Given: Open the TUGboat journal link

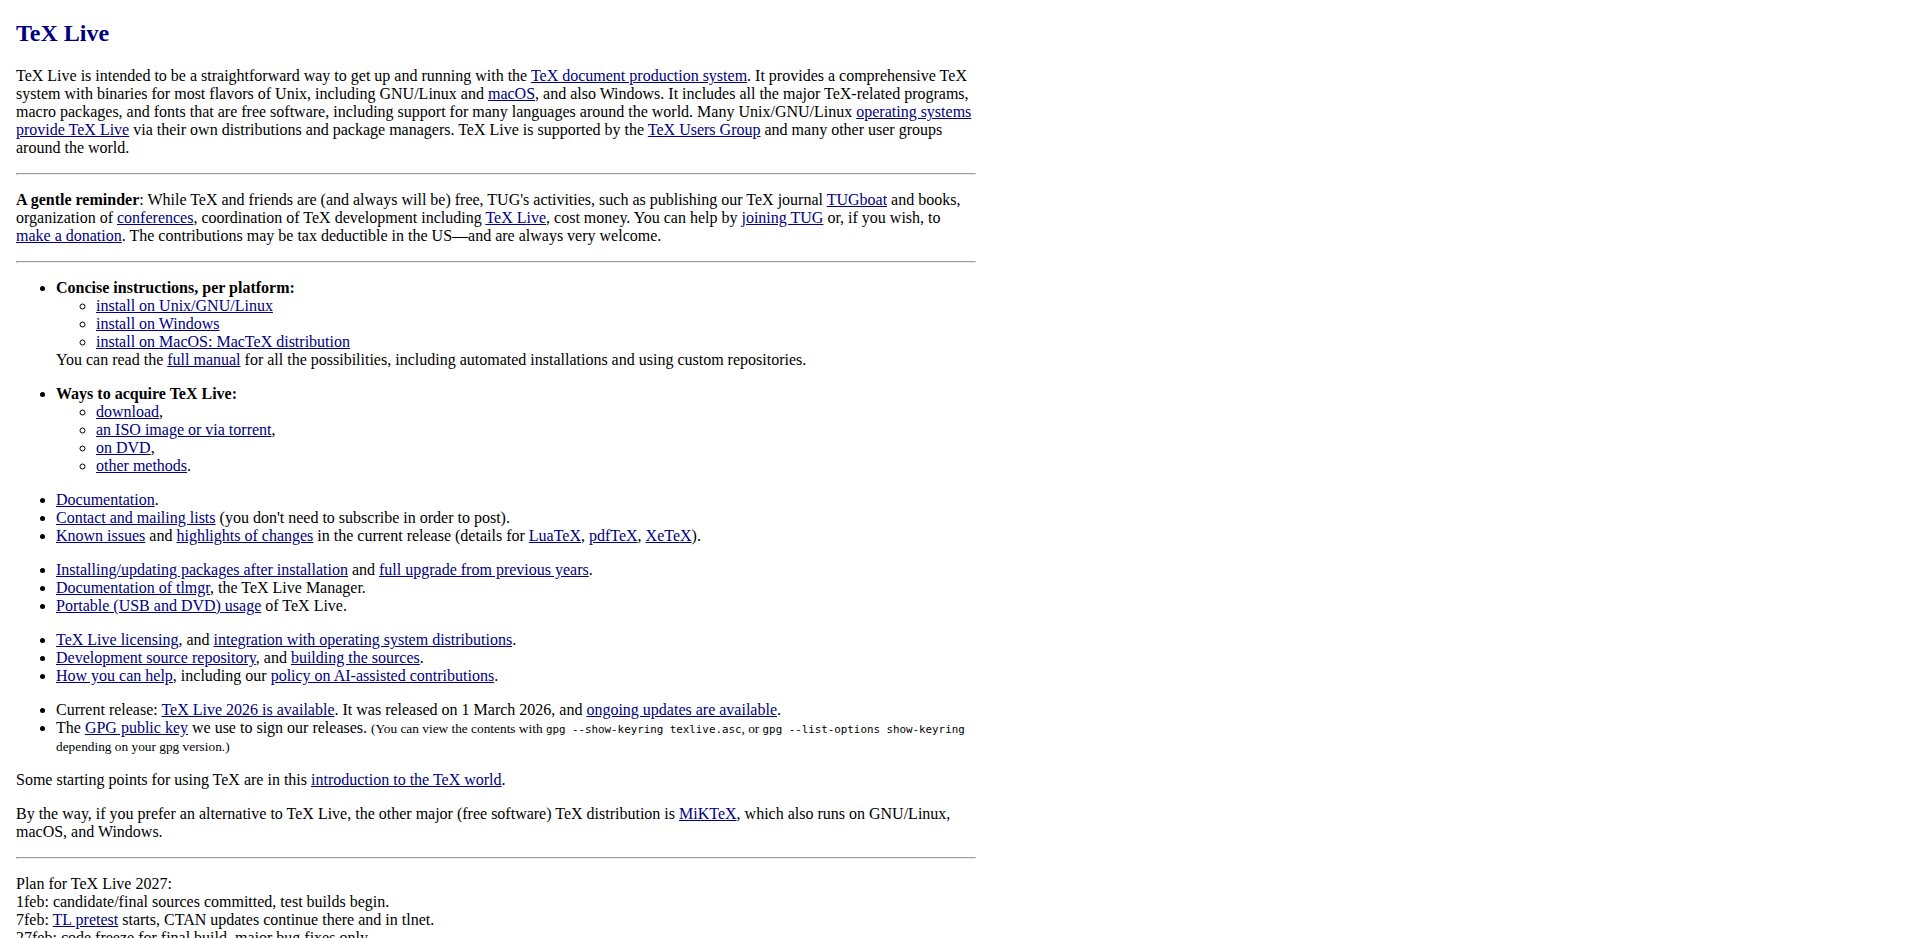Looking at the screenshot, I should point(856,200).
